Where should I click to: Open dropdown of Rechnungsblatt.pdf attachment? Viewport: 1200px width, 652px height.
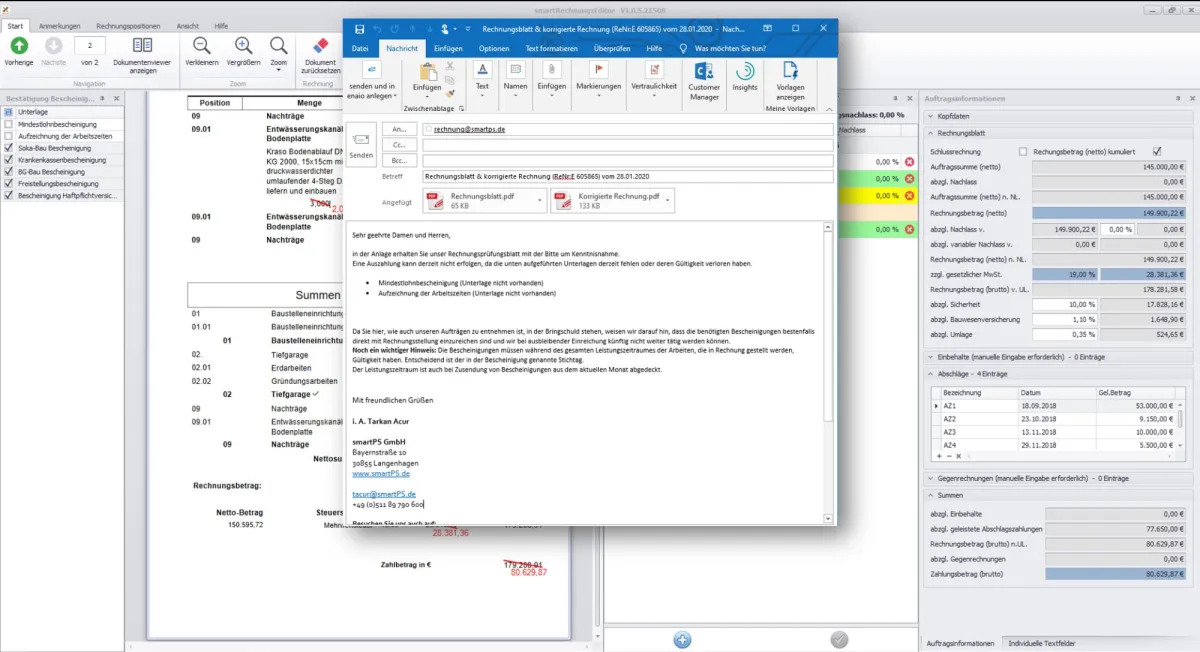pyautogui.click(x=541, y=201)
